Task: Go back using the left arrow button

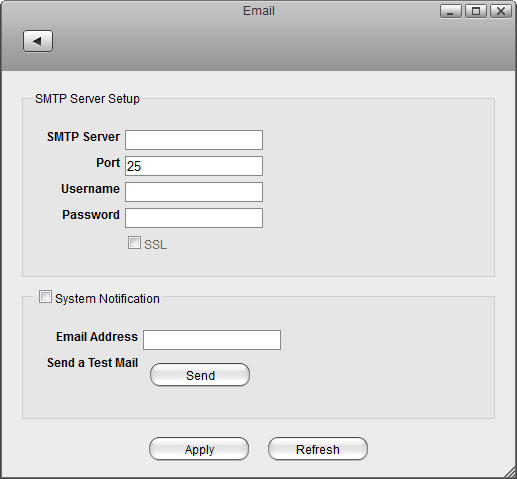Action: (x=38, y=41)
